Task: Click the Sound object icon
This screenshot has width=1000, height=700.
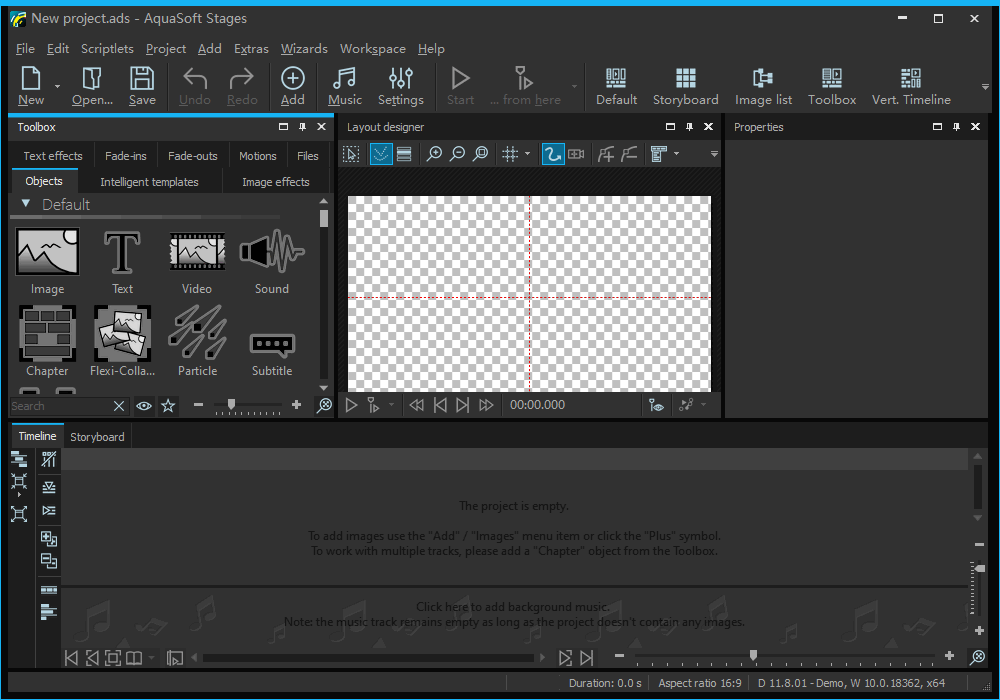Action: [x=271, y=253]
